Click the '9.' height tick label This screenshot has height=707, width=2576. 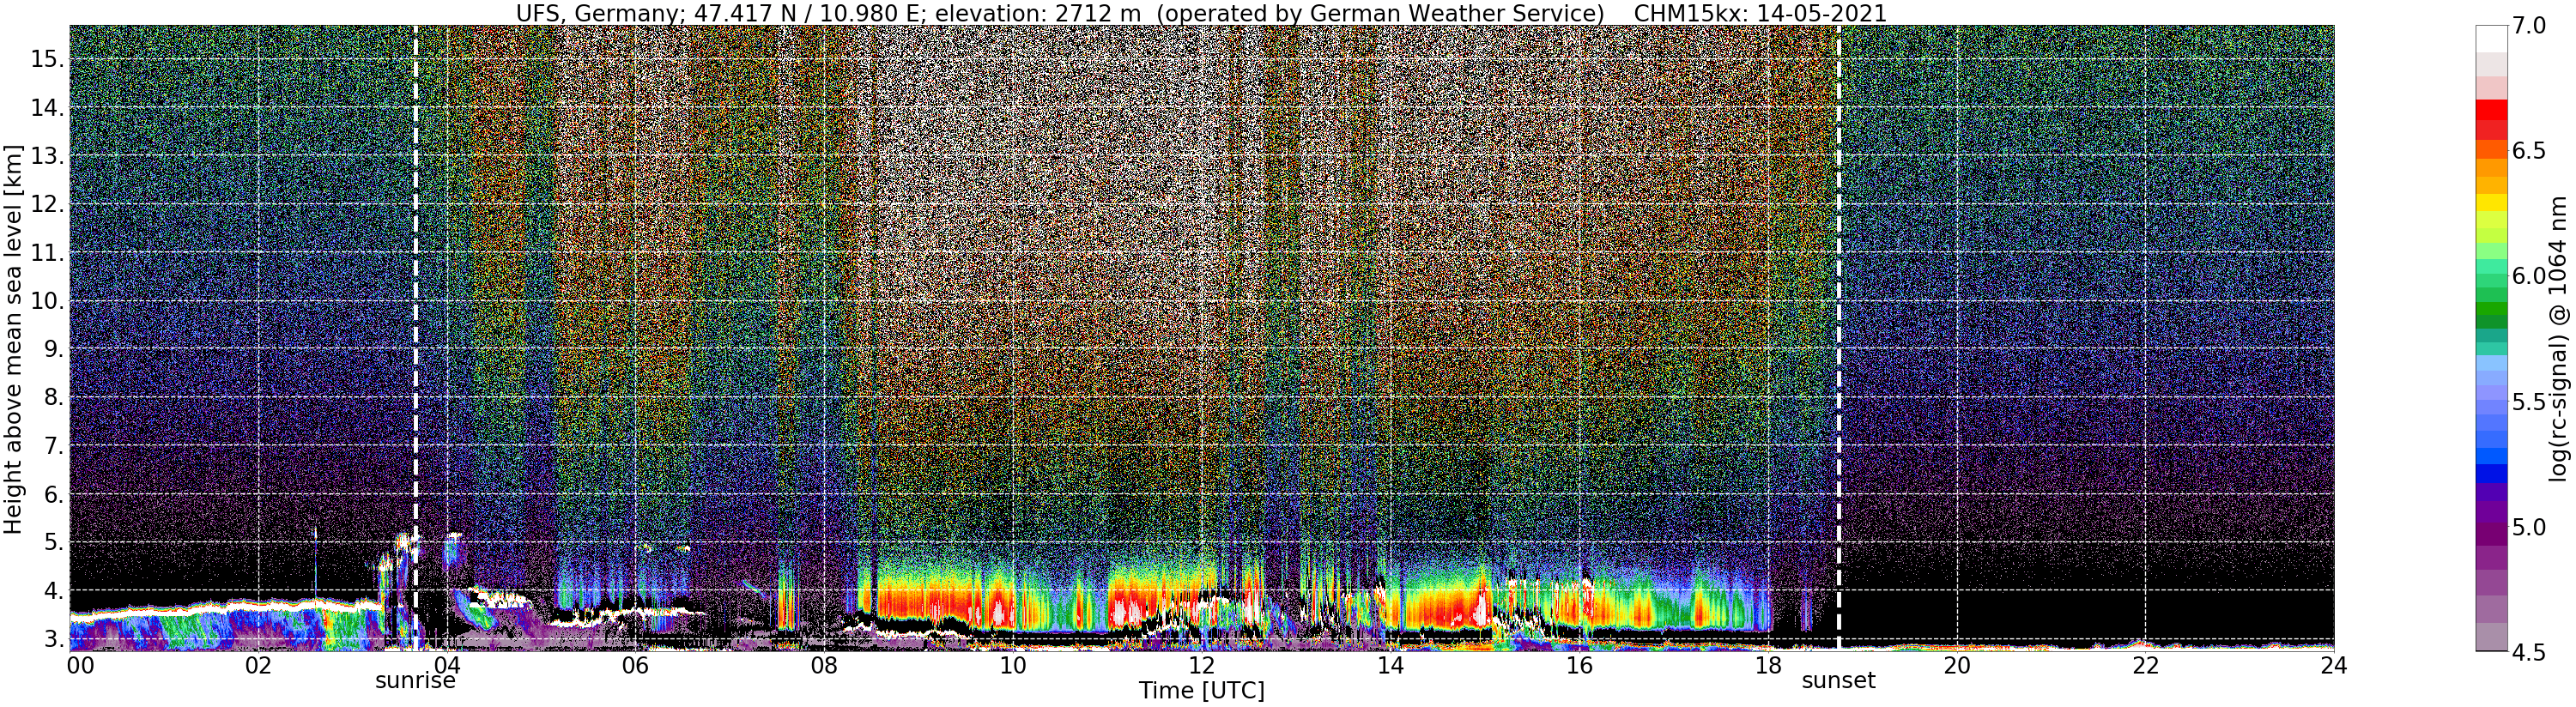tap(53, 349)
